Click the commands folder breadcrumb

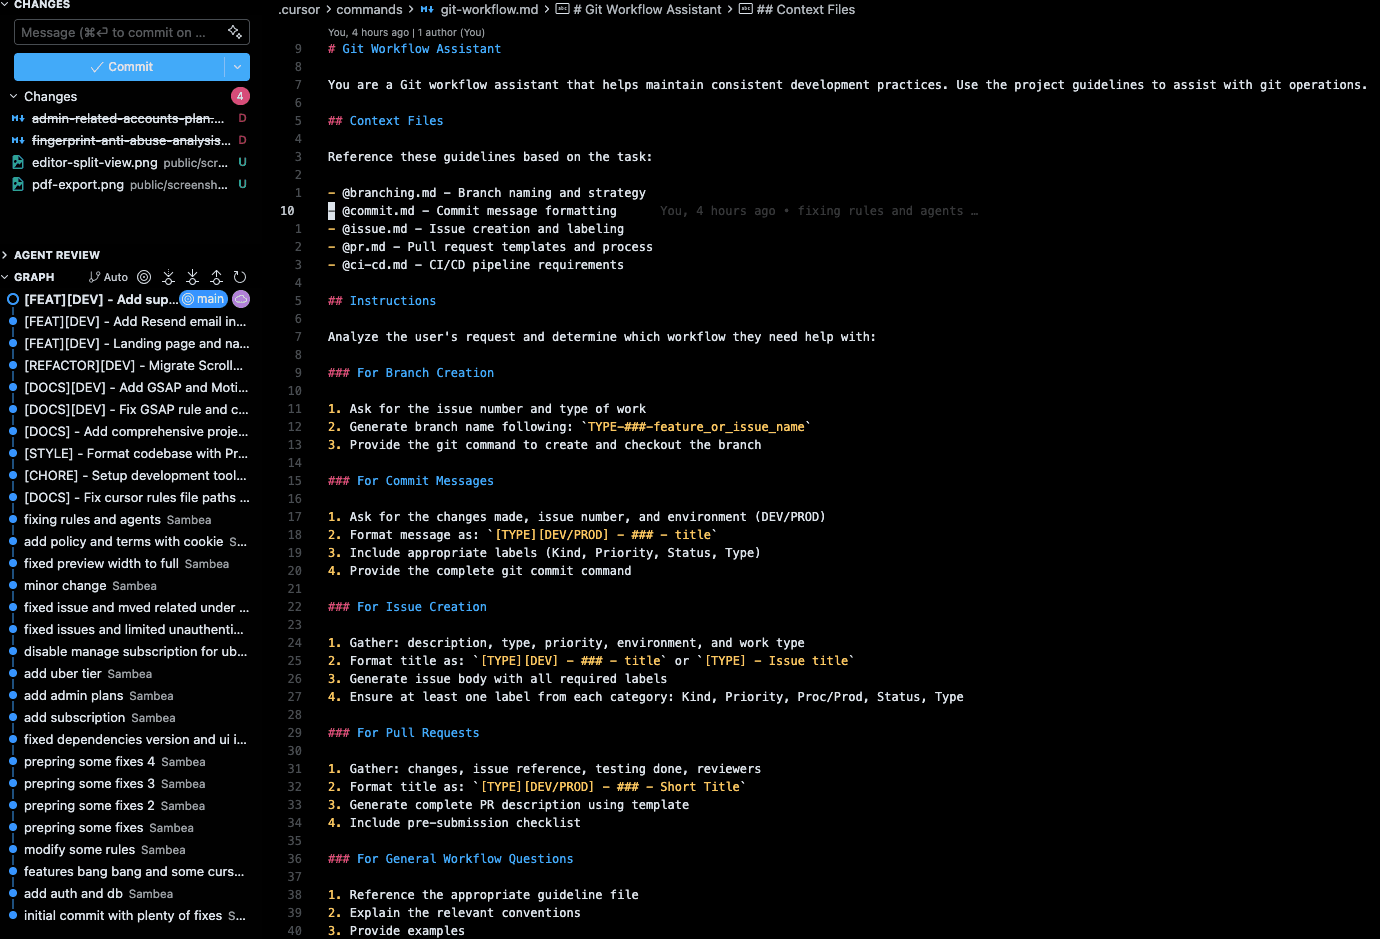click(369, 9)
